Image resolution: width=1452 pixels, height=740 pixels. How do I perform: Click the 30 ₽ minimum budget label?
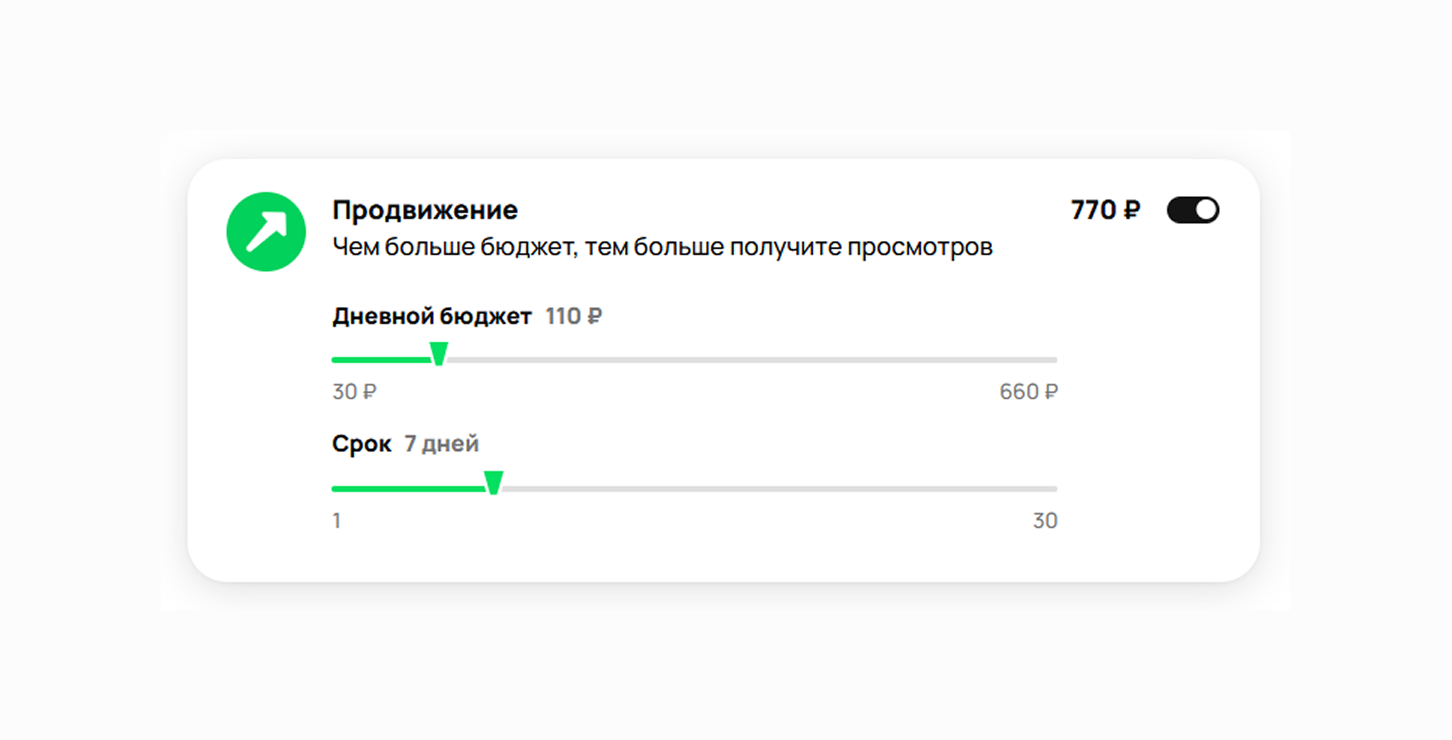(x=354, y=392)
